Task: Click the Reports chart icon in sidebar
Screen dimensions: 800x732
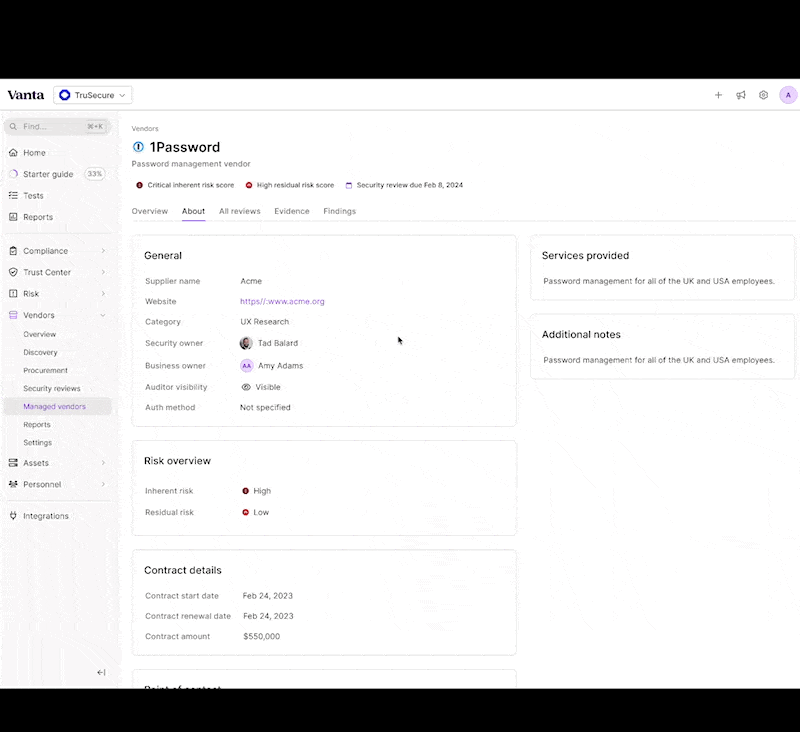Action: click(x=13, y=217)
